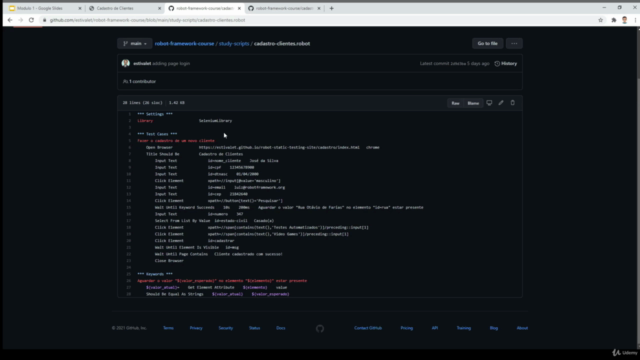Open a new browser tab

(x=331, y=8)
